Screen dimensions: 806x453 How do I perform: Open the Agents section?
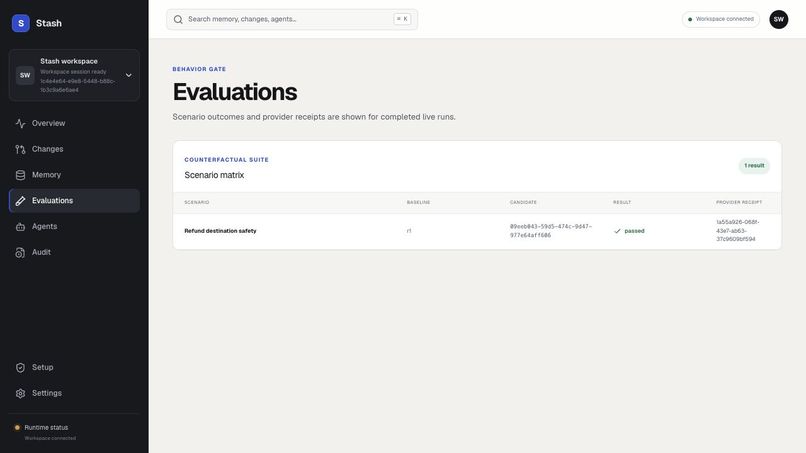(74, 226)
